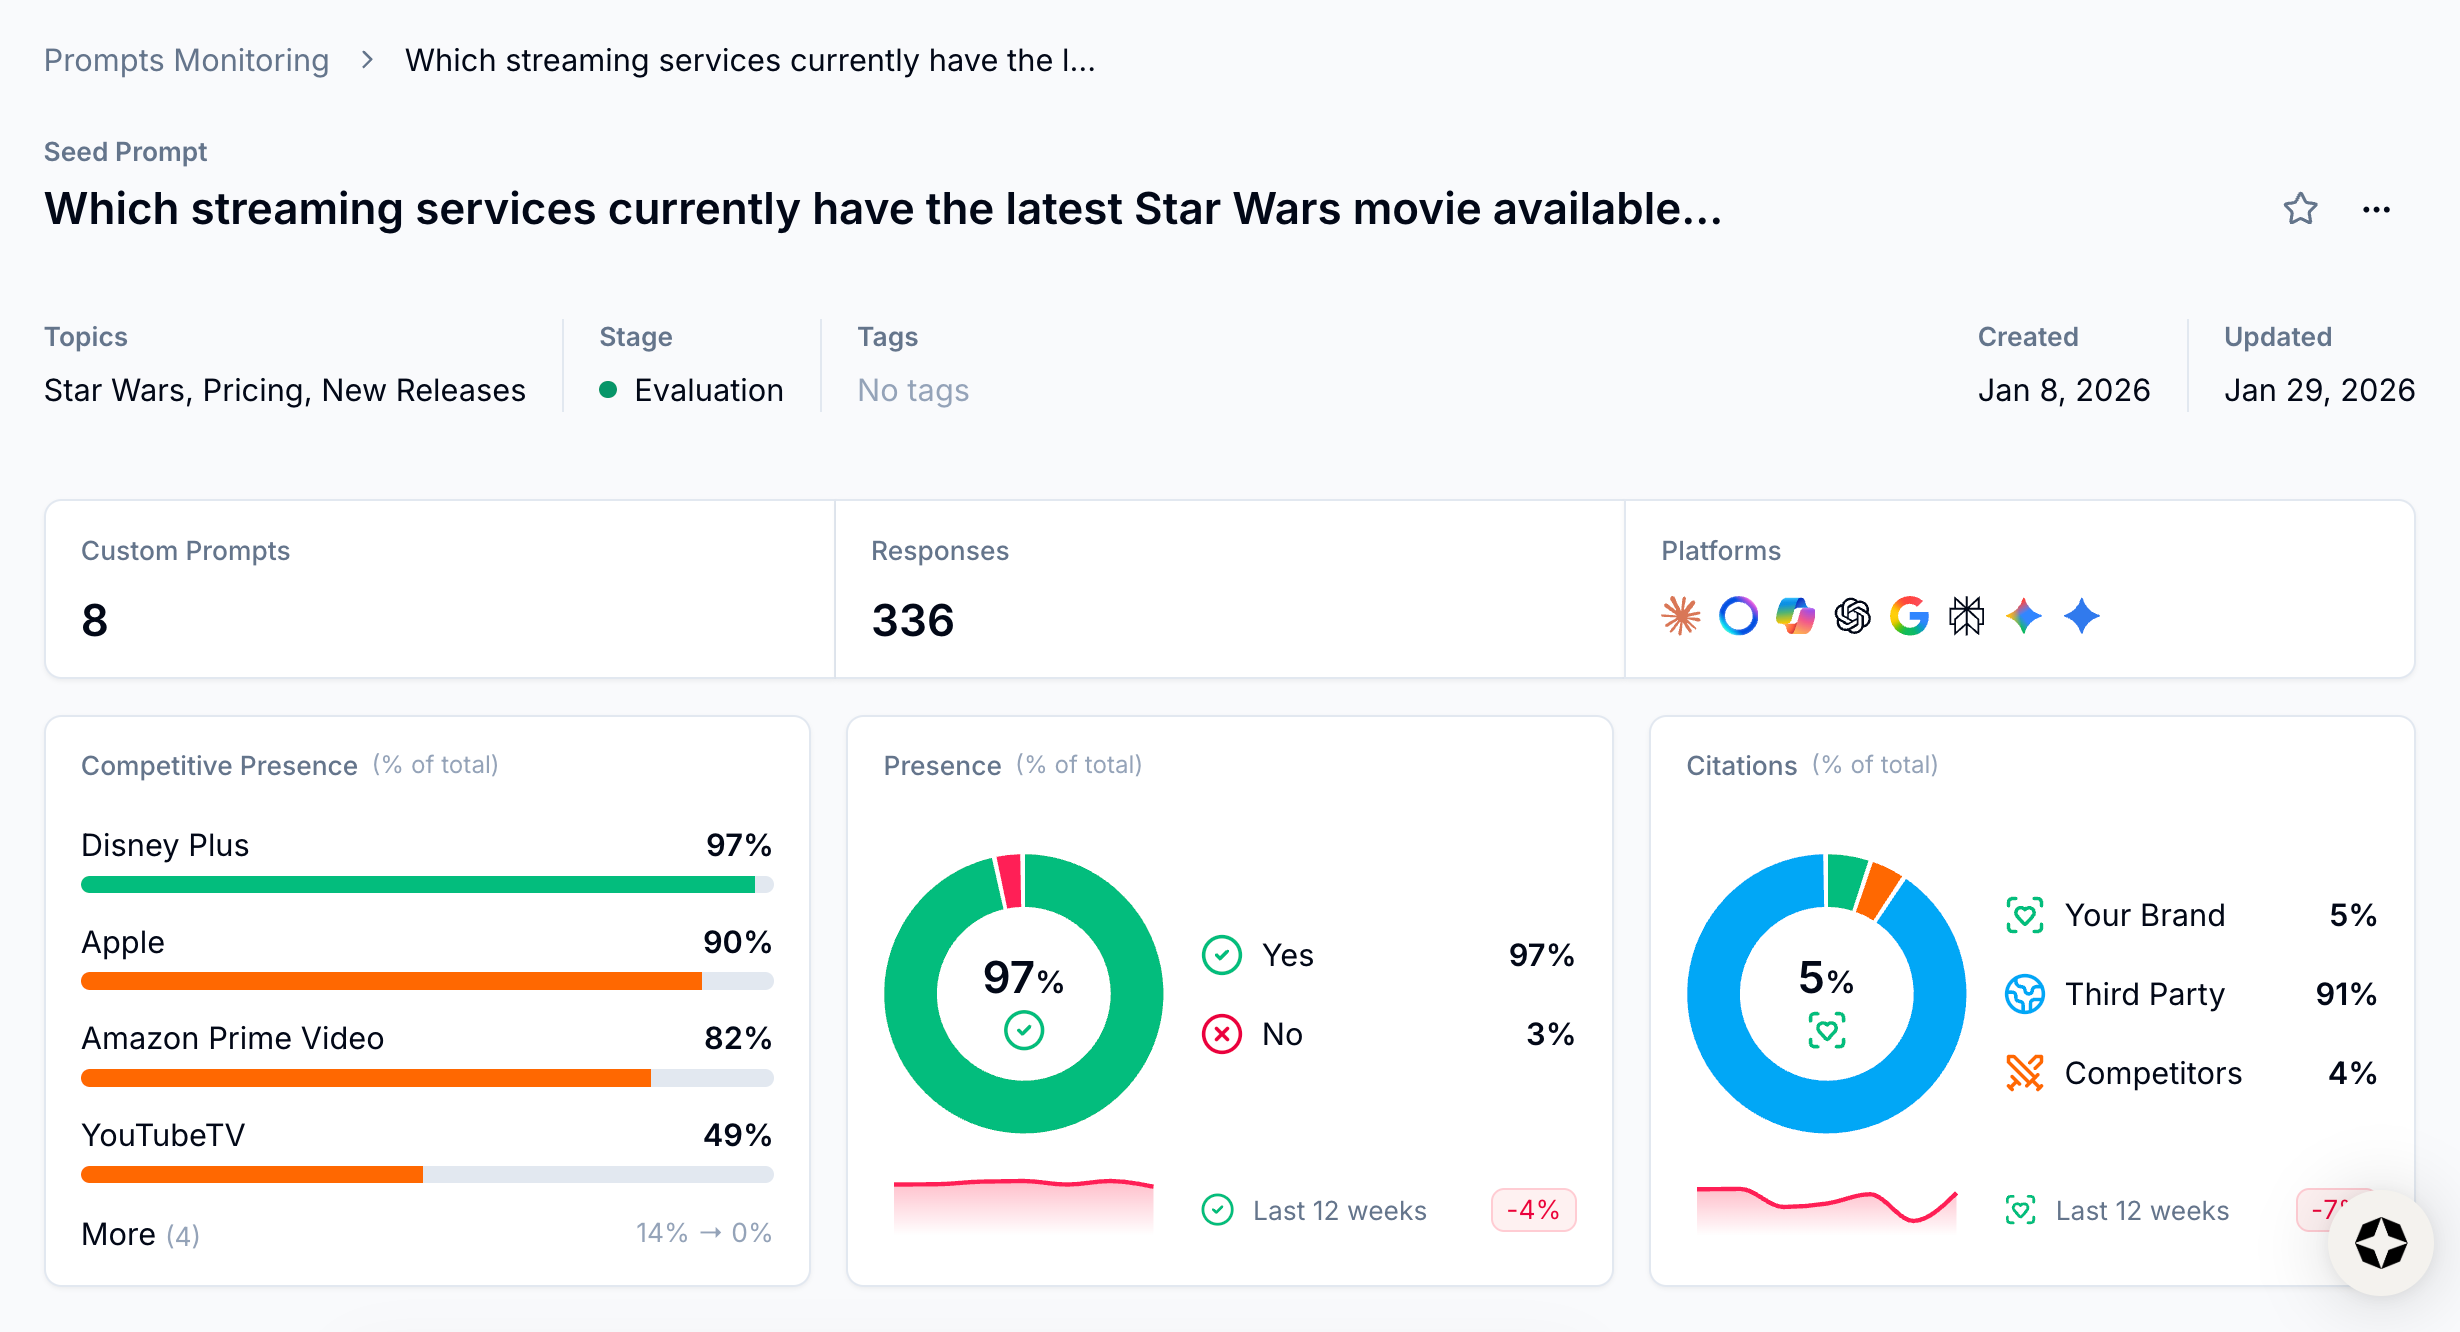2460x1332 pixels.
Task: Click the 'No tags' placeholder
Action: (913, 390)
